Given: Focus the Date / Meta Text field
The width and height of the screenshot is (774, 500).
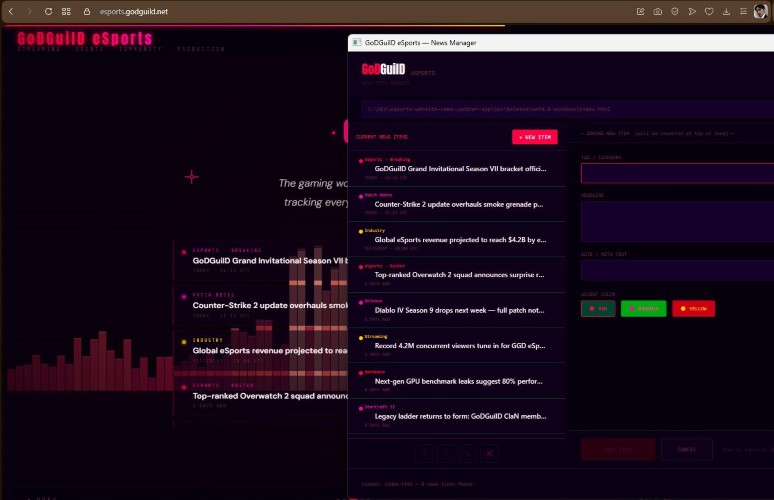Looking at the screenshot, I should click(x=677, y=270).
